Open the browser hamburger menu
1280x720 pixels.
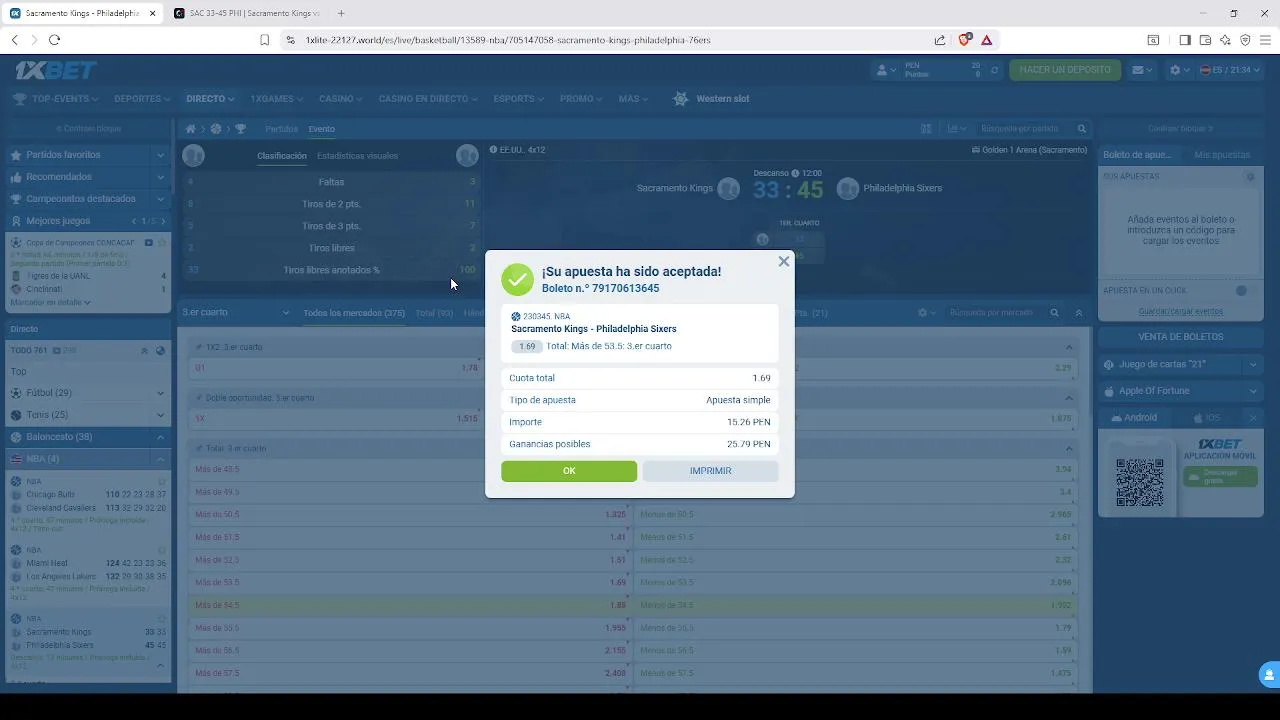click(1266, 40)
